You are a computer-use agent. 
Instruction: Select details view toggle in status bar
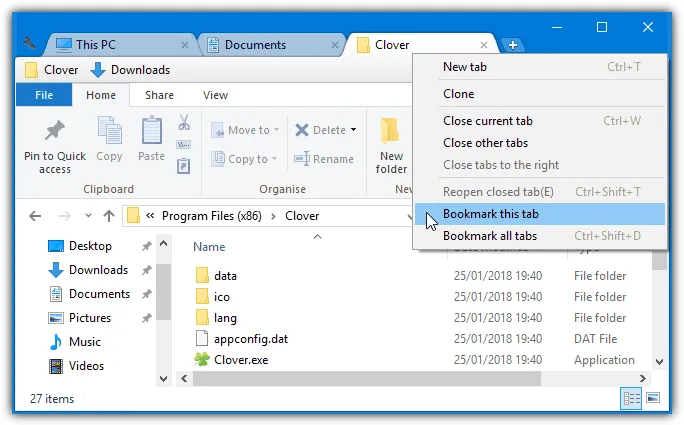631,398
